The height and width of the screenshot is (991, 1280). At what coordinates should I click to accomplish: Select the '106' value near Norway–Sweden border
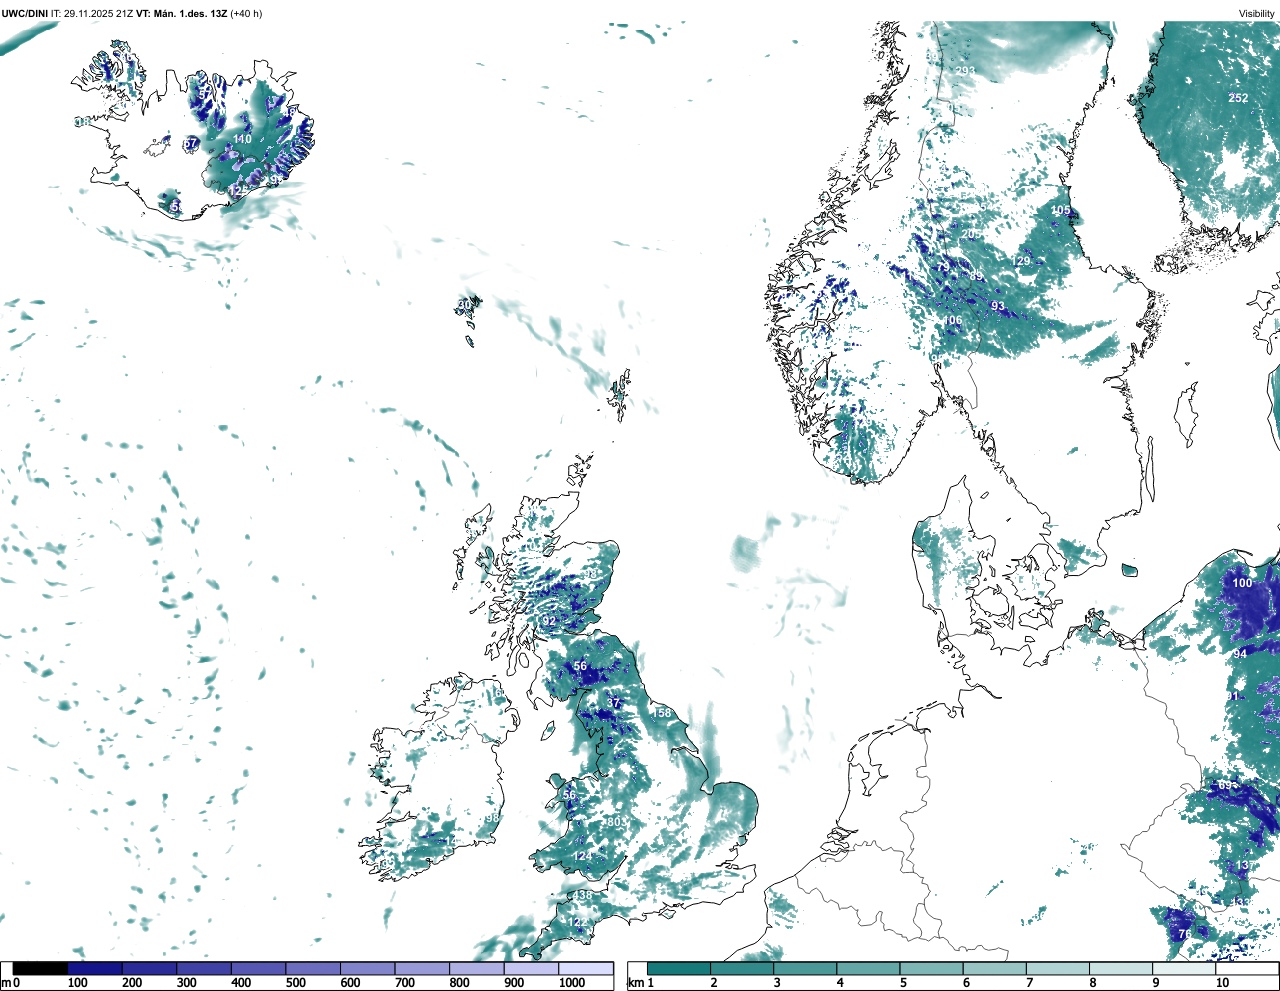coord(953,321)
